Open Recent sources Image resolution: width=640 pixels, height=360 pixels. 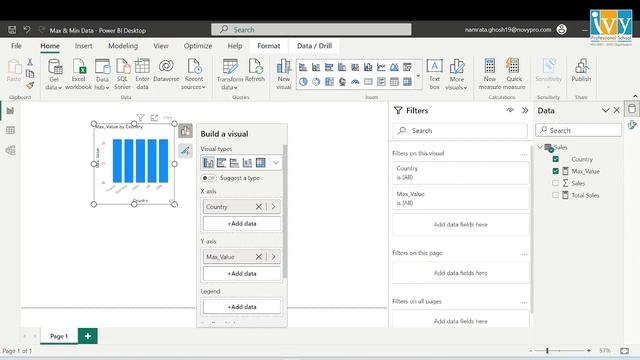tap(193, 74)
